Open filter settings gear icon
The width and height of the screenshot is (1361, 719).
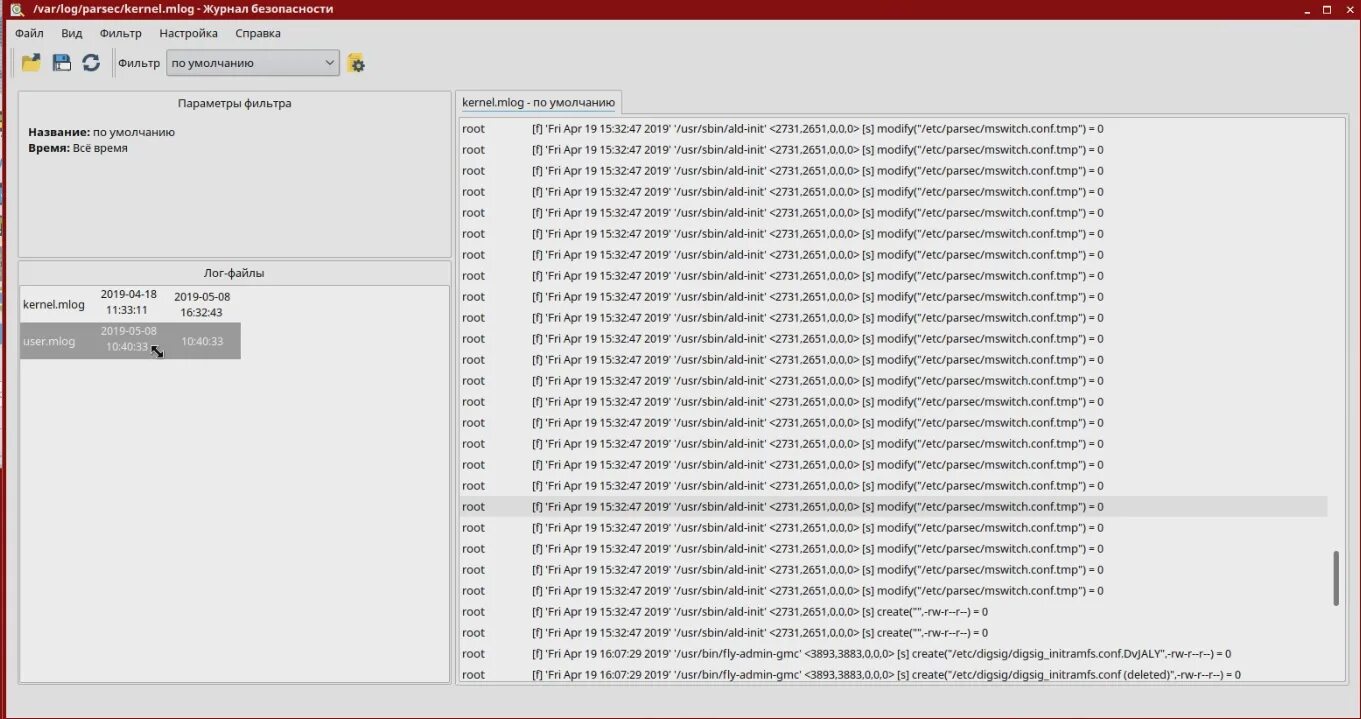click(356, 63)
